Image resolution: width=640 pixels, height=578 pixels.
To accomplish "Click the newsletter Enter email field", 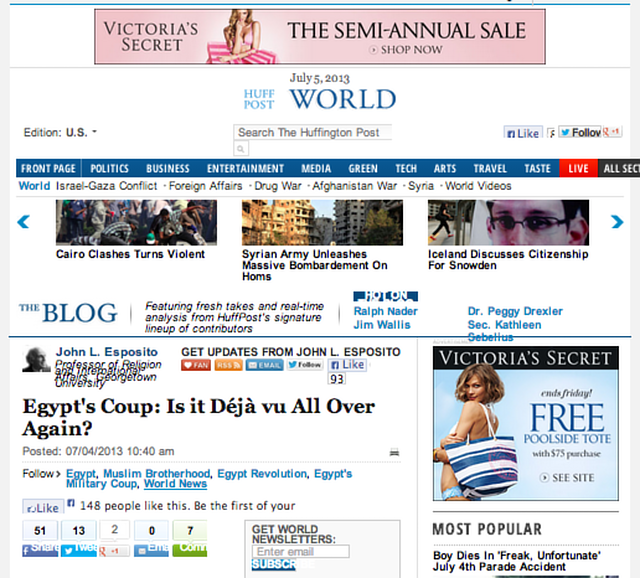I will coord(300,551).
